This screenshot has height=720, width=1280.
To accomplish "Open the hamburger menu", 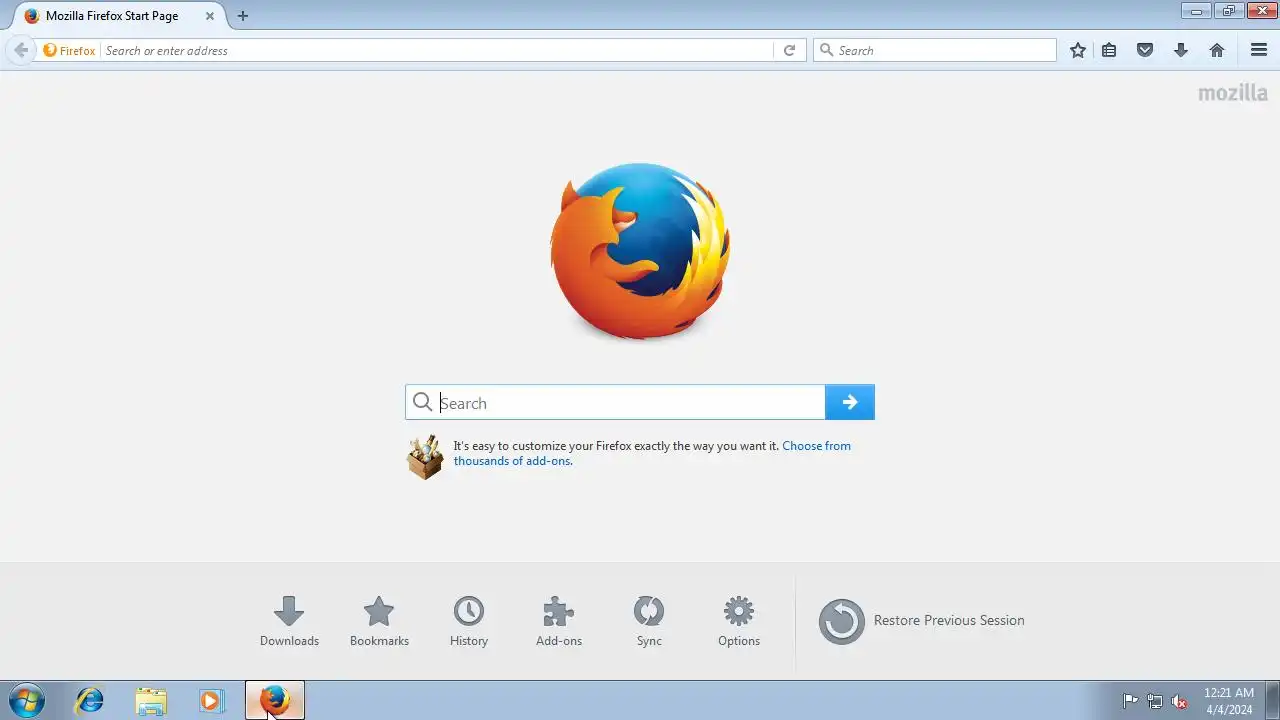I will pos(1259,50).
